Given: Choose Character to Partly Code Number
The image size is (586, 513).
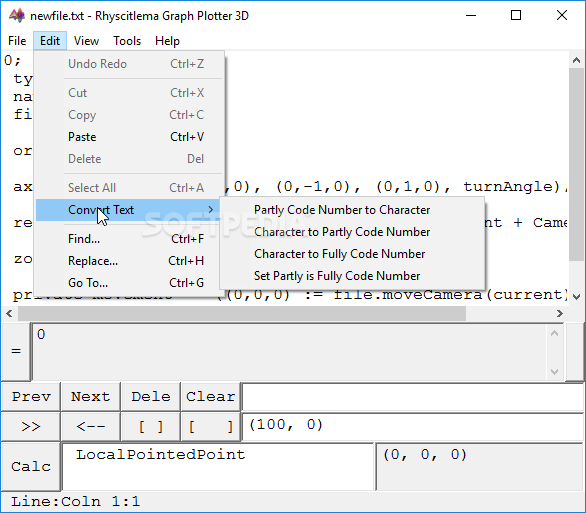Looking at the screenshot, I should 352,232.
